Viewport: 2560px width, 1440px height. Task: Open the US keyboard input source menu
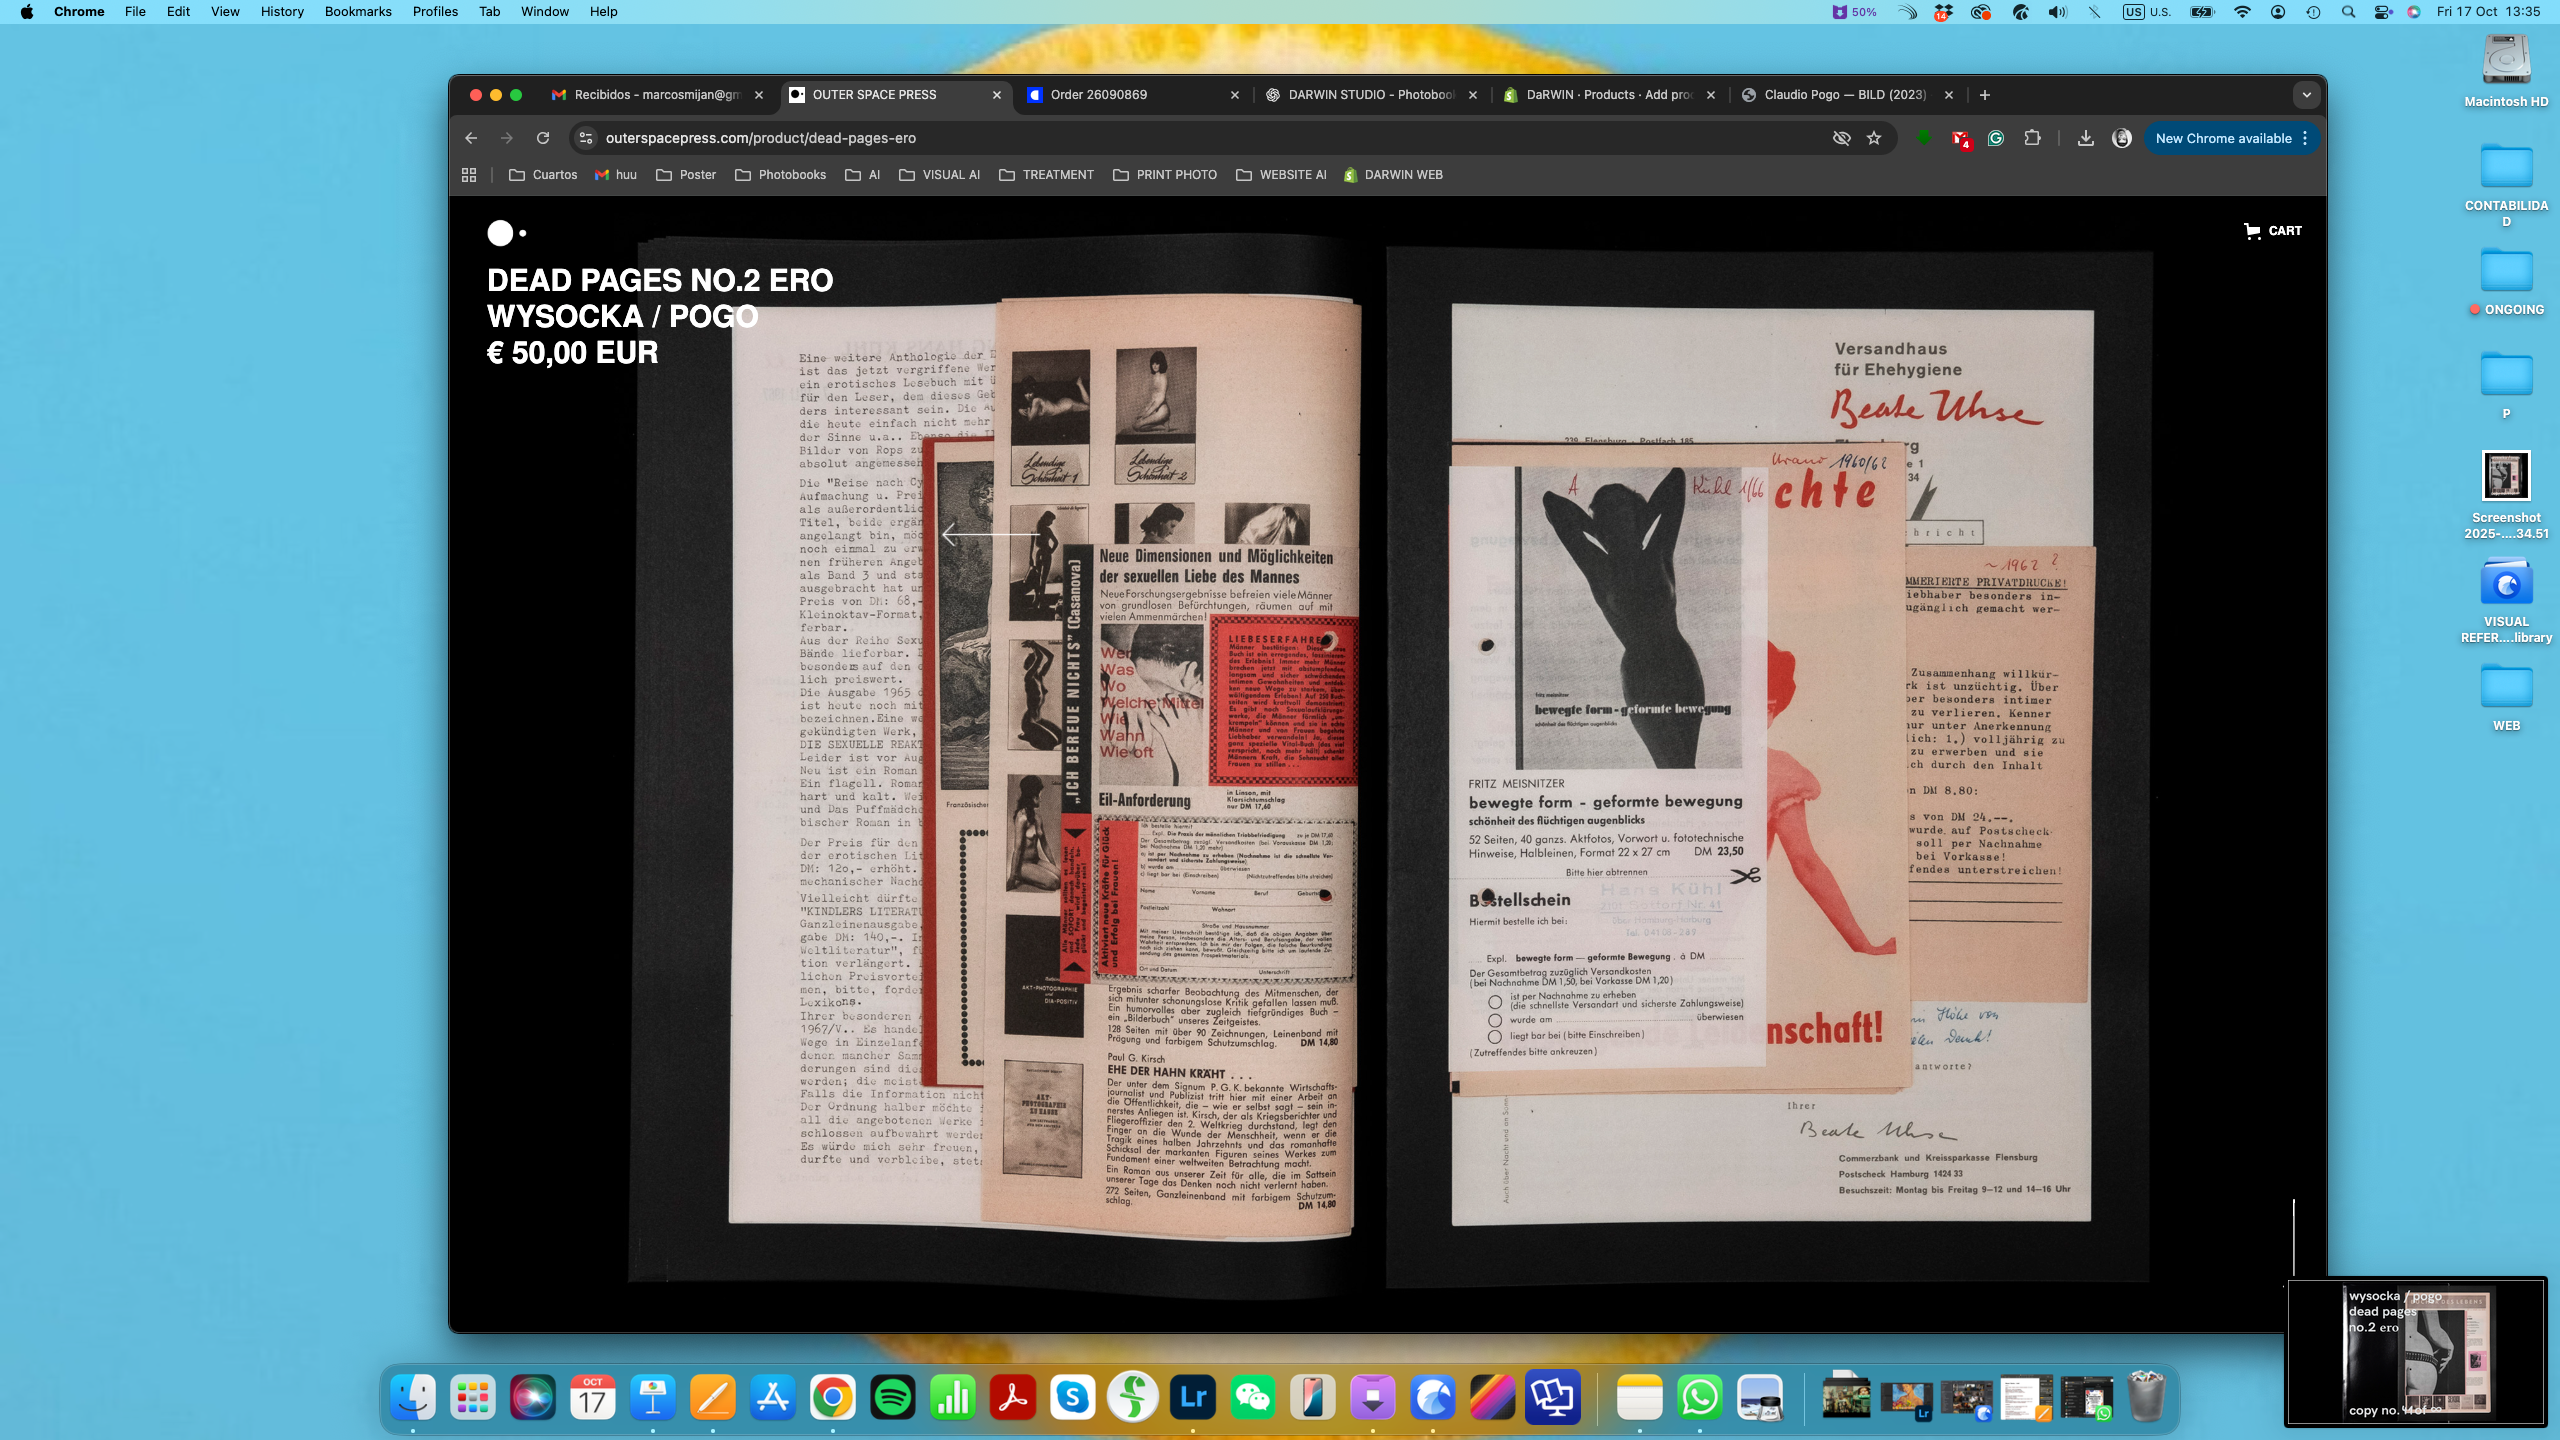pyautogui.click(x=2146, y=12)
